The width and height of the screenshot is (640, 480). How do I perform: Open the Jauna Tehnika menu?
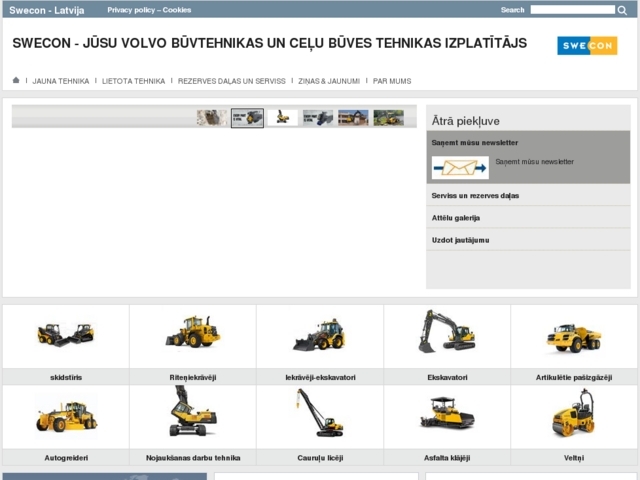[x=61, y=81]
